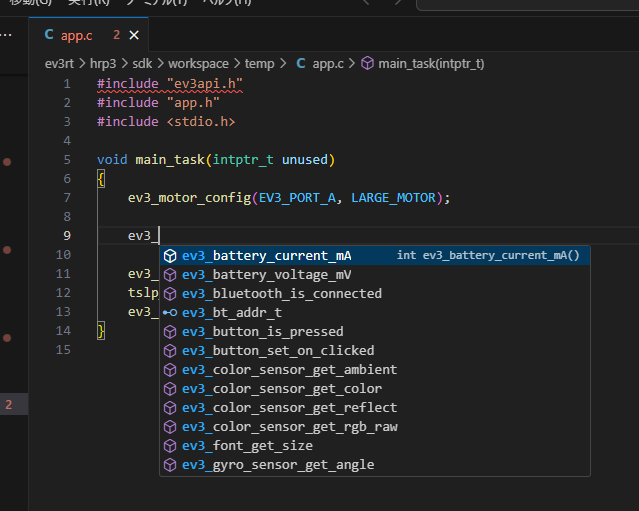639x511 pixels.
Task: Click the #include <stdio.h> line
Action: (x=166, y=122)
